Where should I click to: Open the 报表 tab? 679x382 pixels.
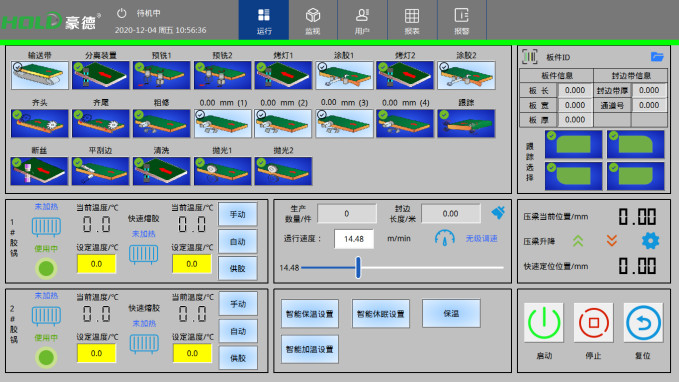tap(412, 20)
